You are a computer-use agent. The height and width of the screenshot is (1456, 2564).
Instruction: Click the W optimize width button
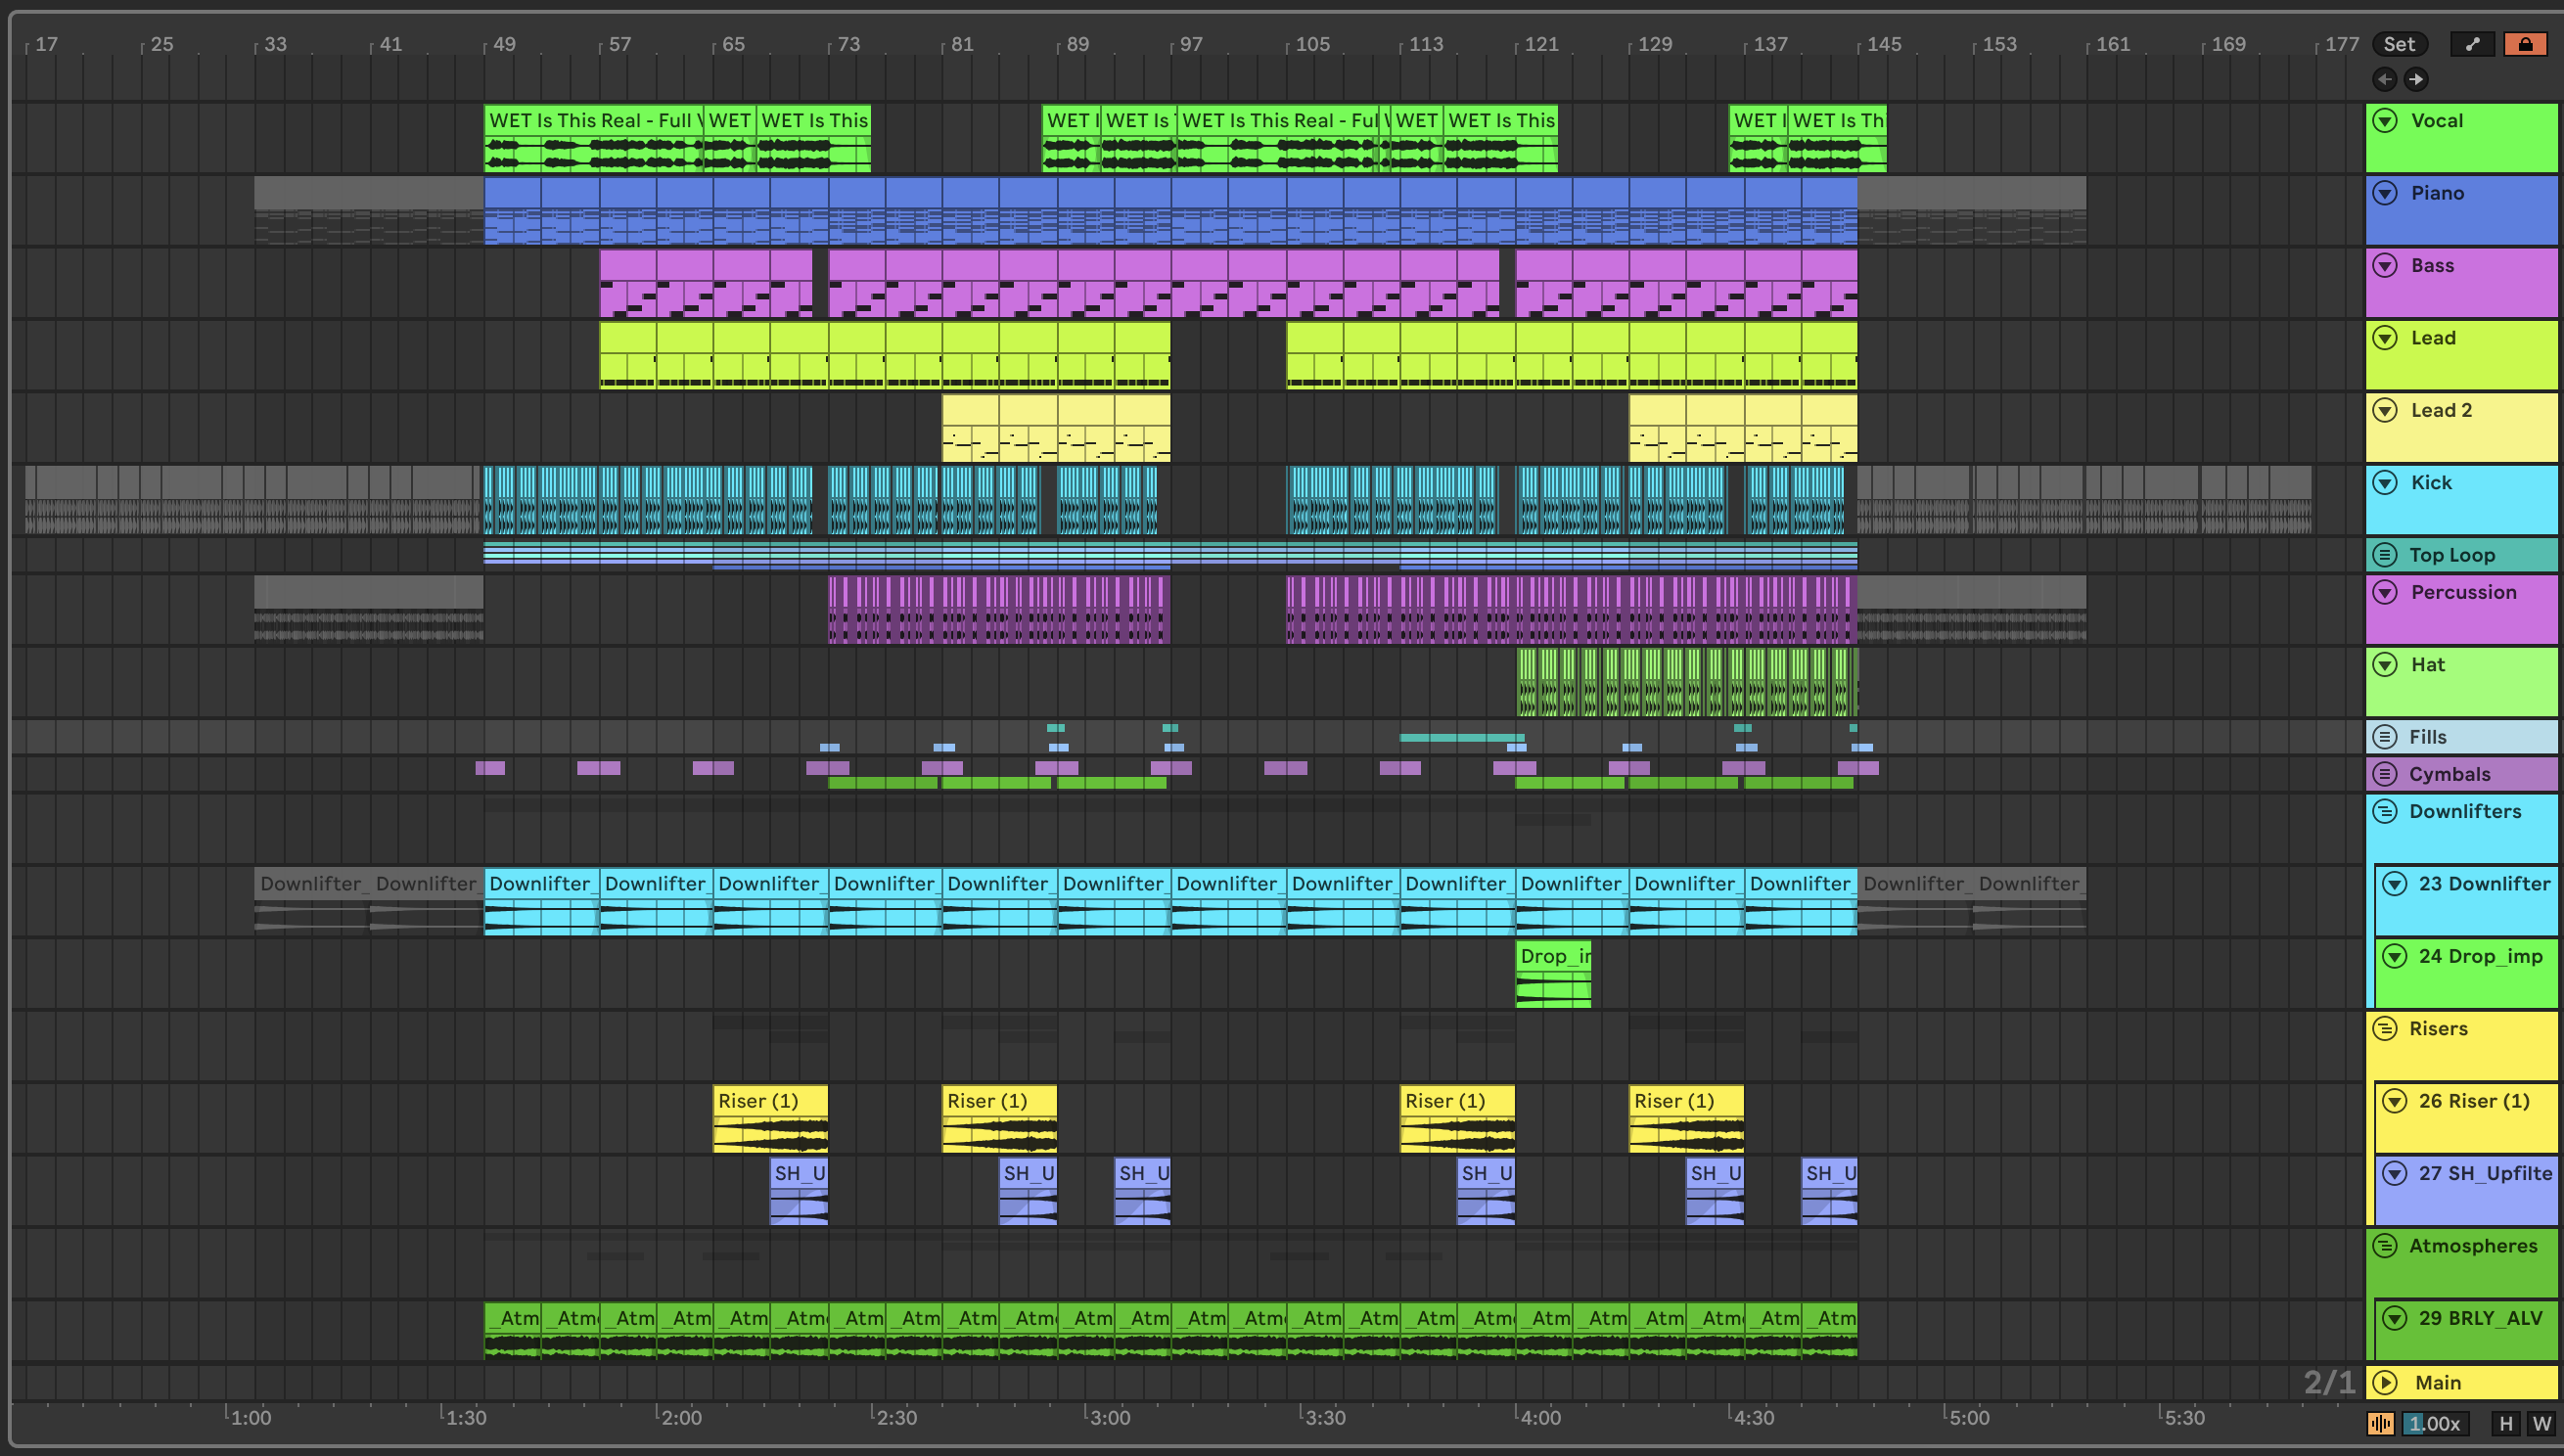[x=2541, y=1423]
